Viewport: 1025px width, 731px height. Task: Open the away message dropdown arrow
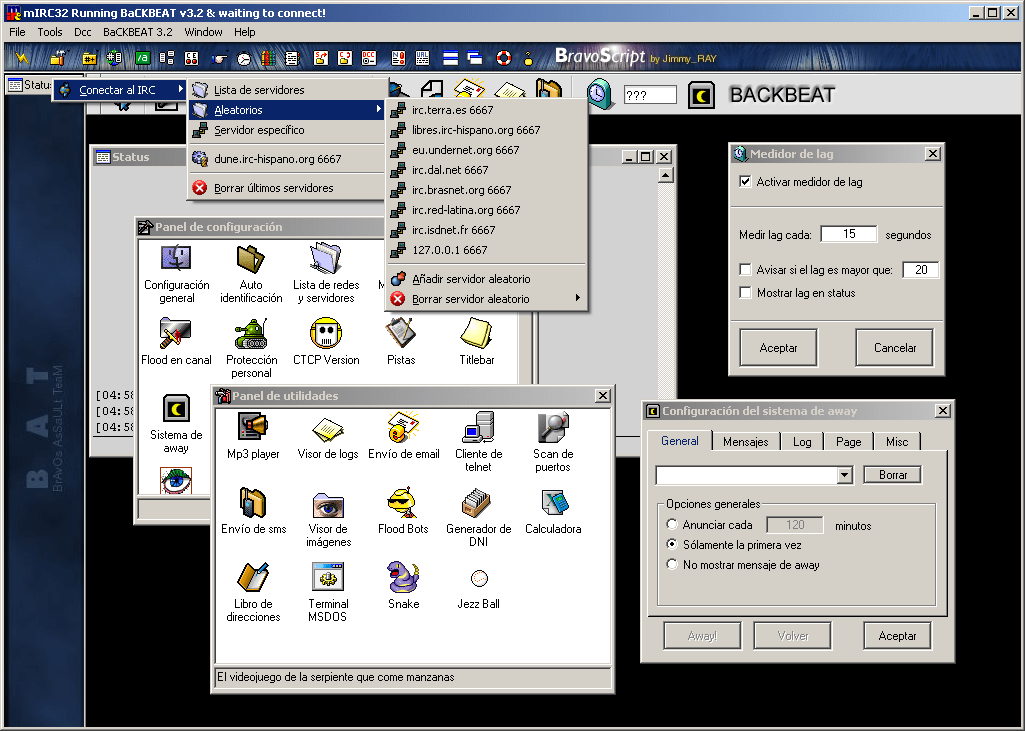pos(844,475)
